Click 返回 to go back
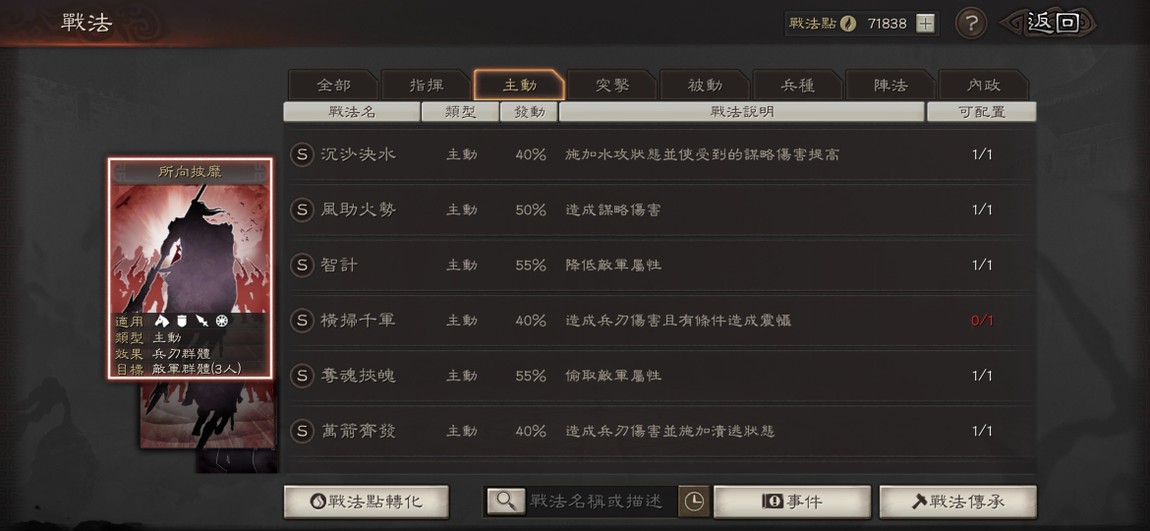Viewport: 1150px width, 531px height. [x=1052, y=23]
